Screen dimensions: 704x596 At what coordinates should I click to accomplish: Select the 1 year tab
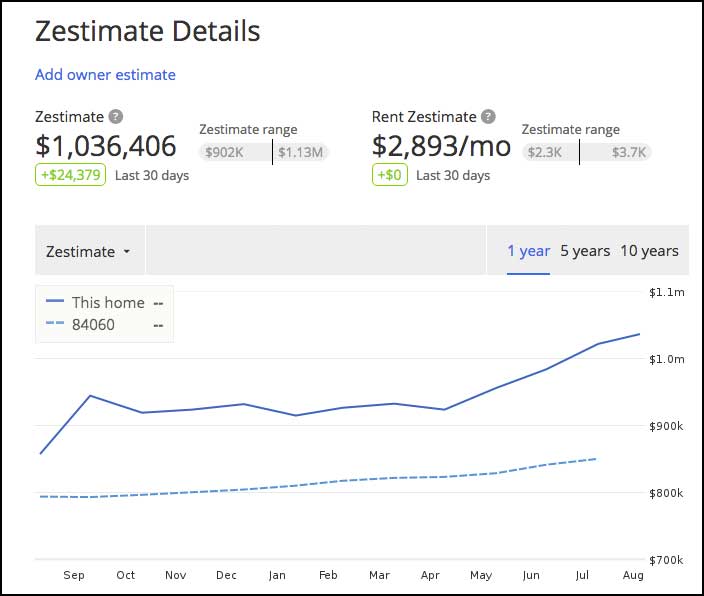pyautogui.click(x=528, y=251)
